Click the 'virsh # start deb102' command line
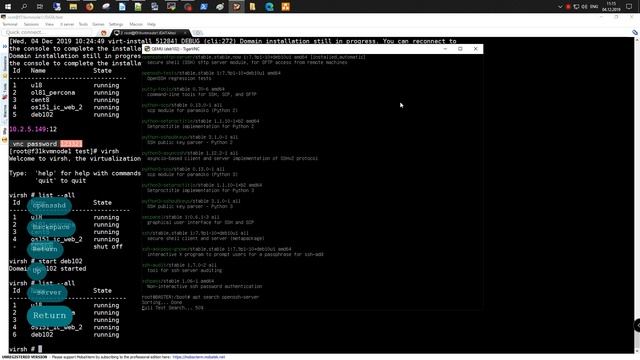The width and height of the screenshot is (640, 360). tap(46, 261)
